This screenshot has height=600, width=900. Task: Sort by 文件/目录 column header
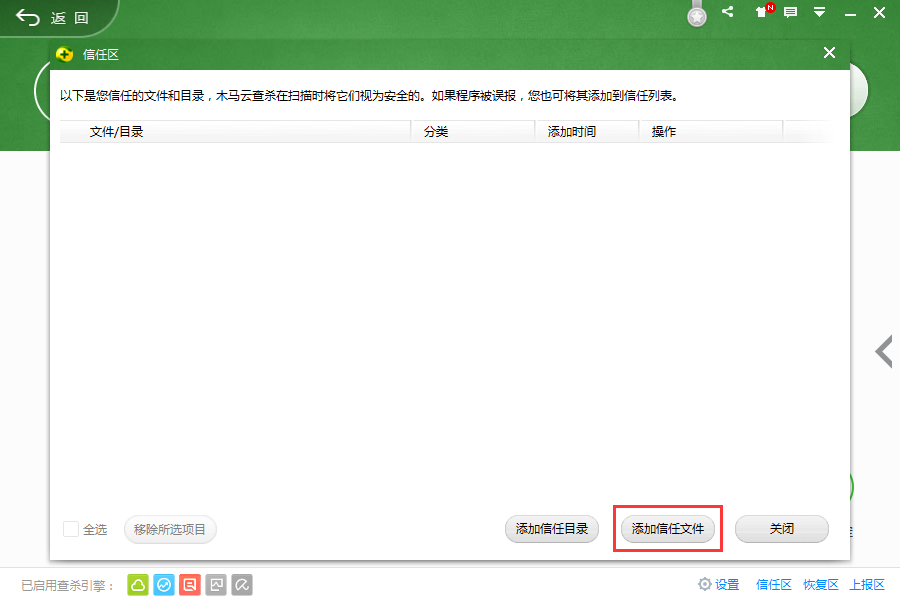click(235, 131)
